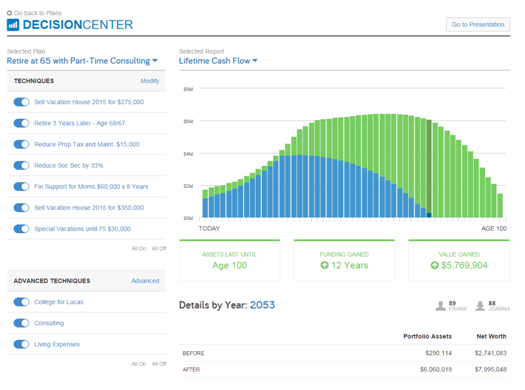
Task: Click the Modify link in Techniques header
Action: click(x=150, y=81)
